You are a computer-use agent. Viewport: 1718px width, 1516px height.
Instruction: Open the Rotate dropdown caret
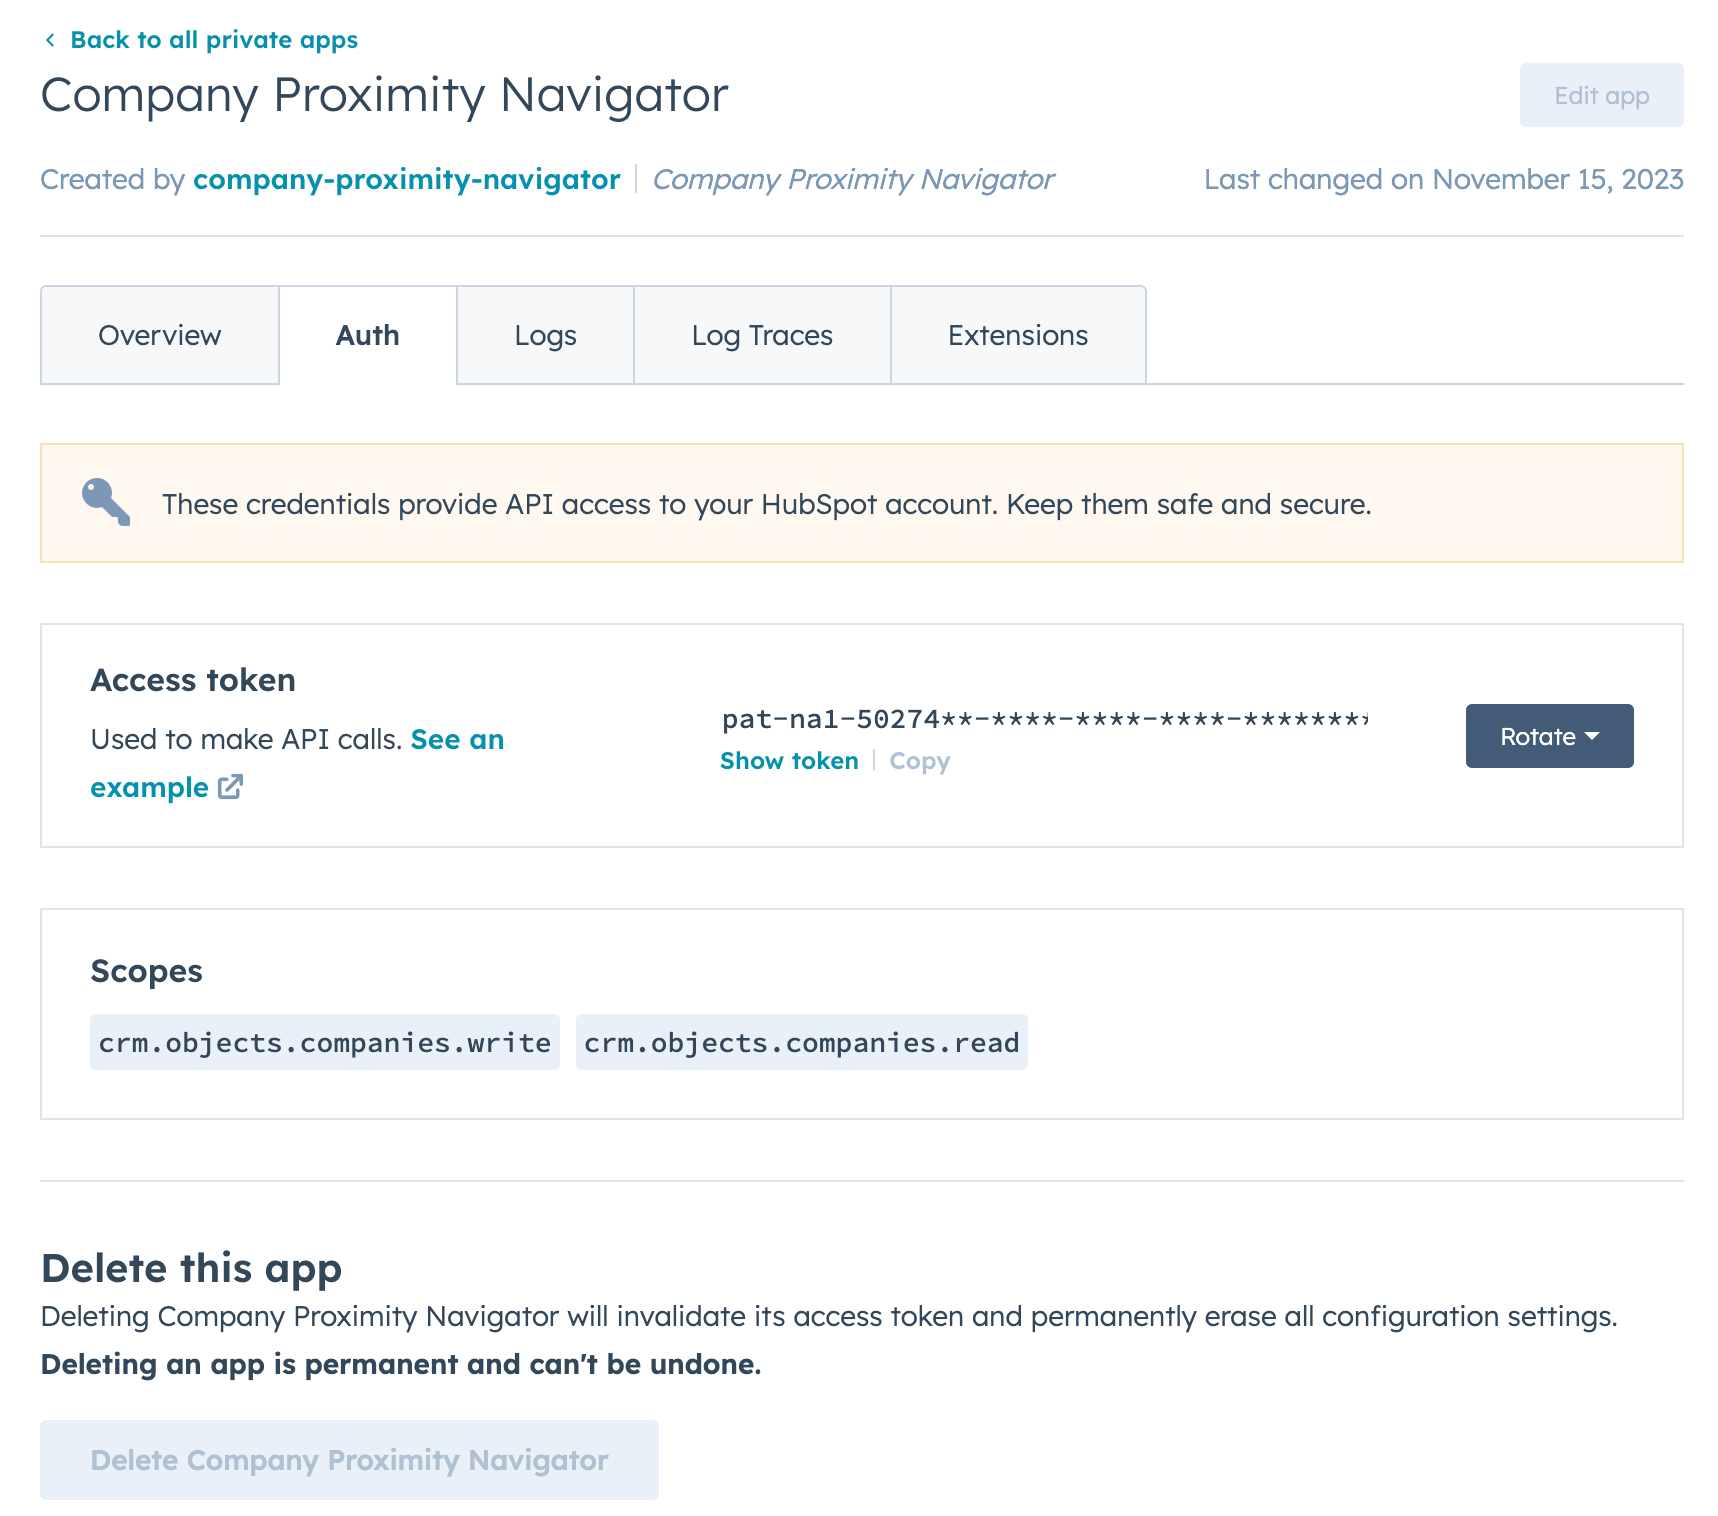(1593, 736)
